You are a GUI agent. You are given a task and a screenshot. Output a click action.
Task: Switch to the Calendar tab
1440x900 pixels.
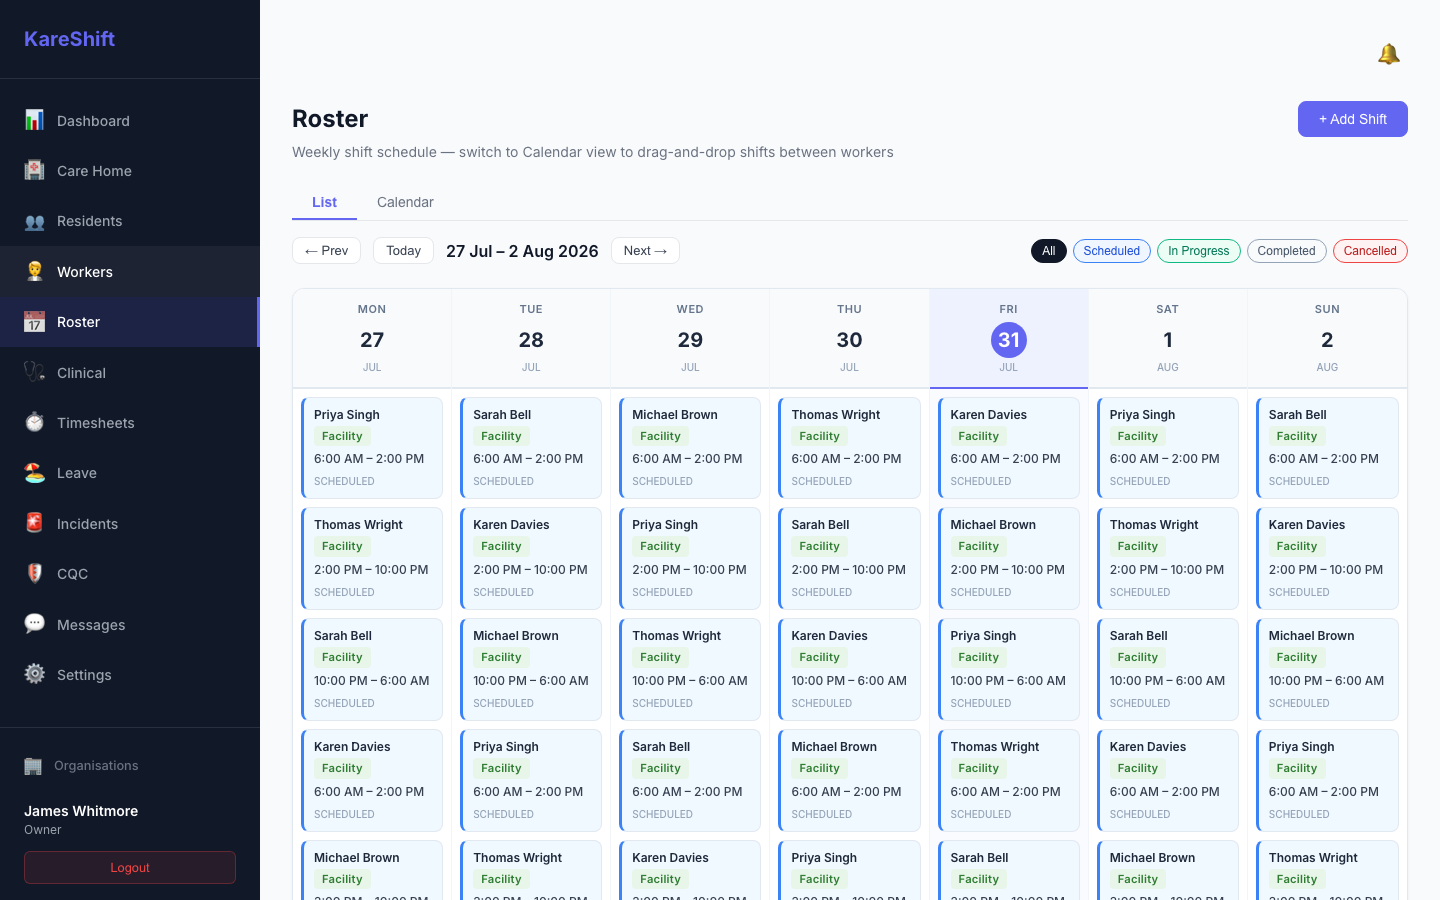pos(405,202)
